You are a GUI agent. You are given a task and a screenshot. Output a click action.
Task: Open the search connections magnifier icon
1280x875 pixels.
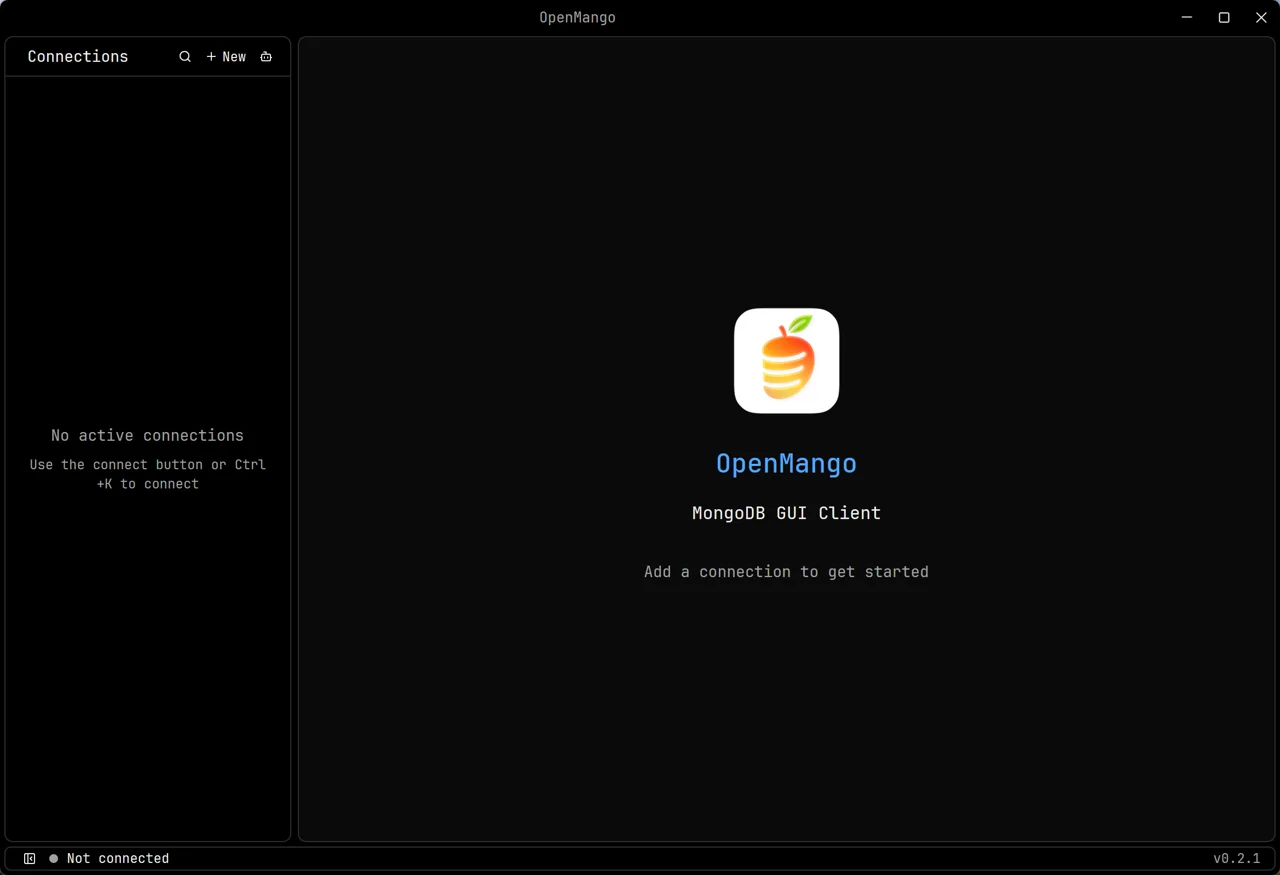pos(185,57)
